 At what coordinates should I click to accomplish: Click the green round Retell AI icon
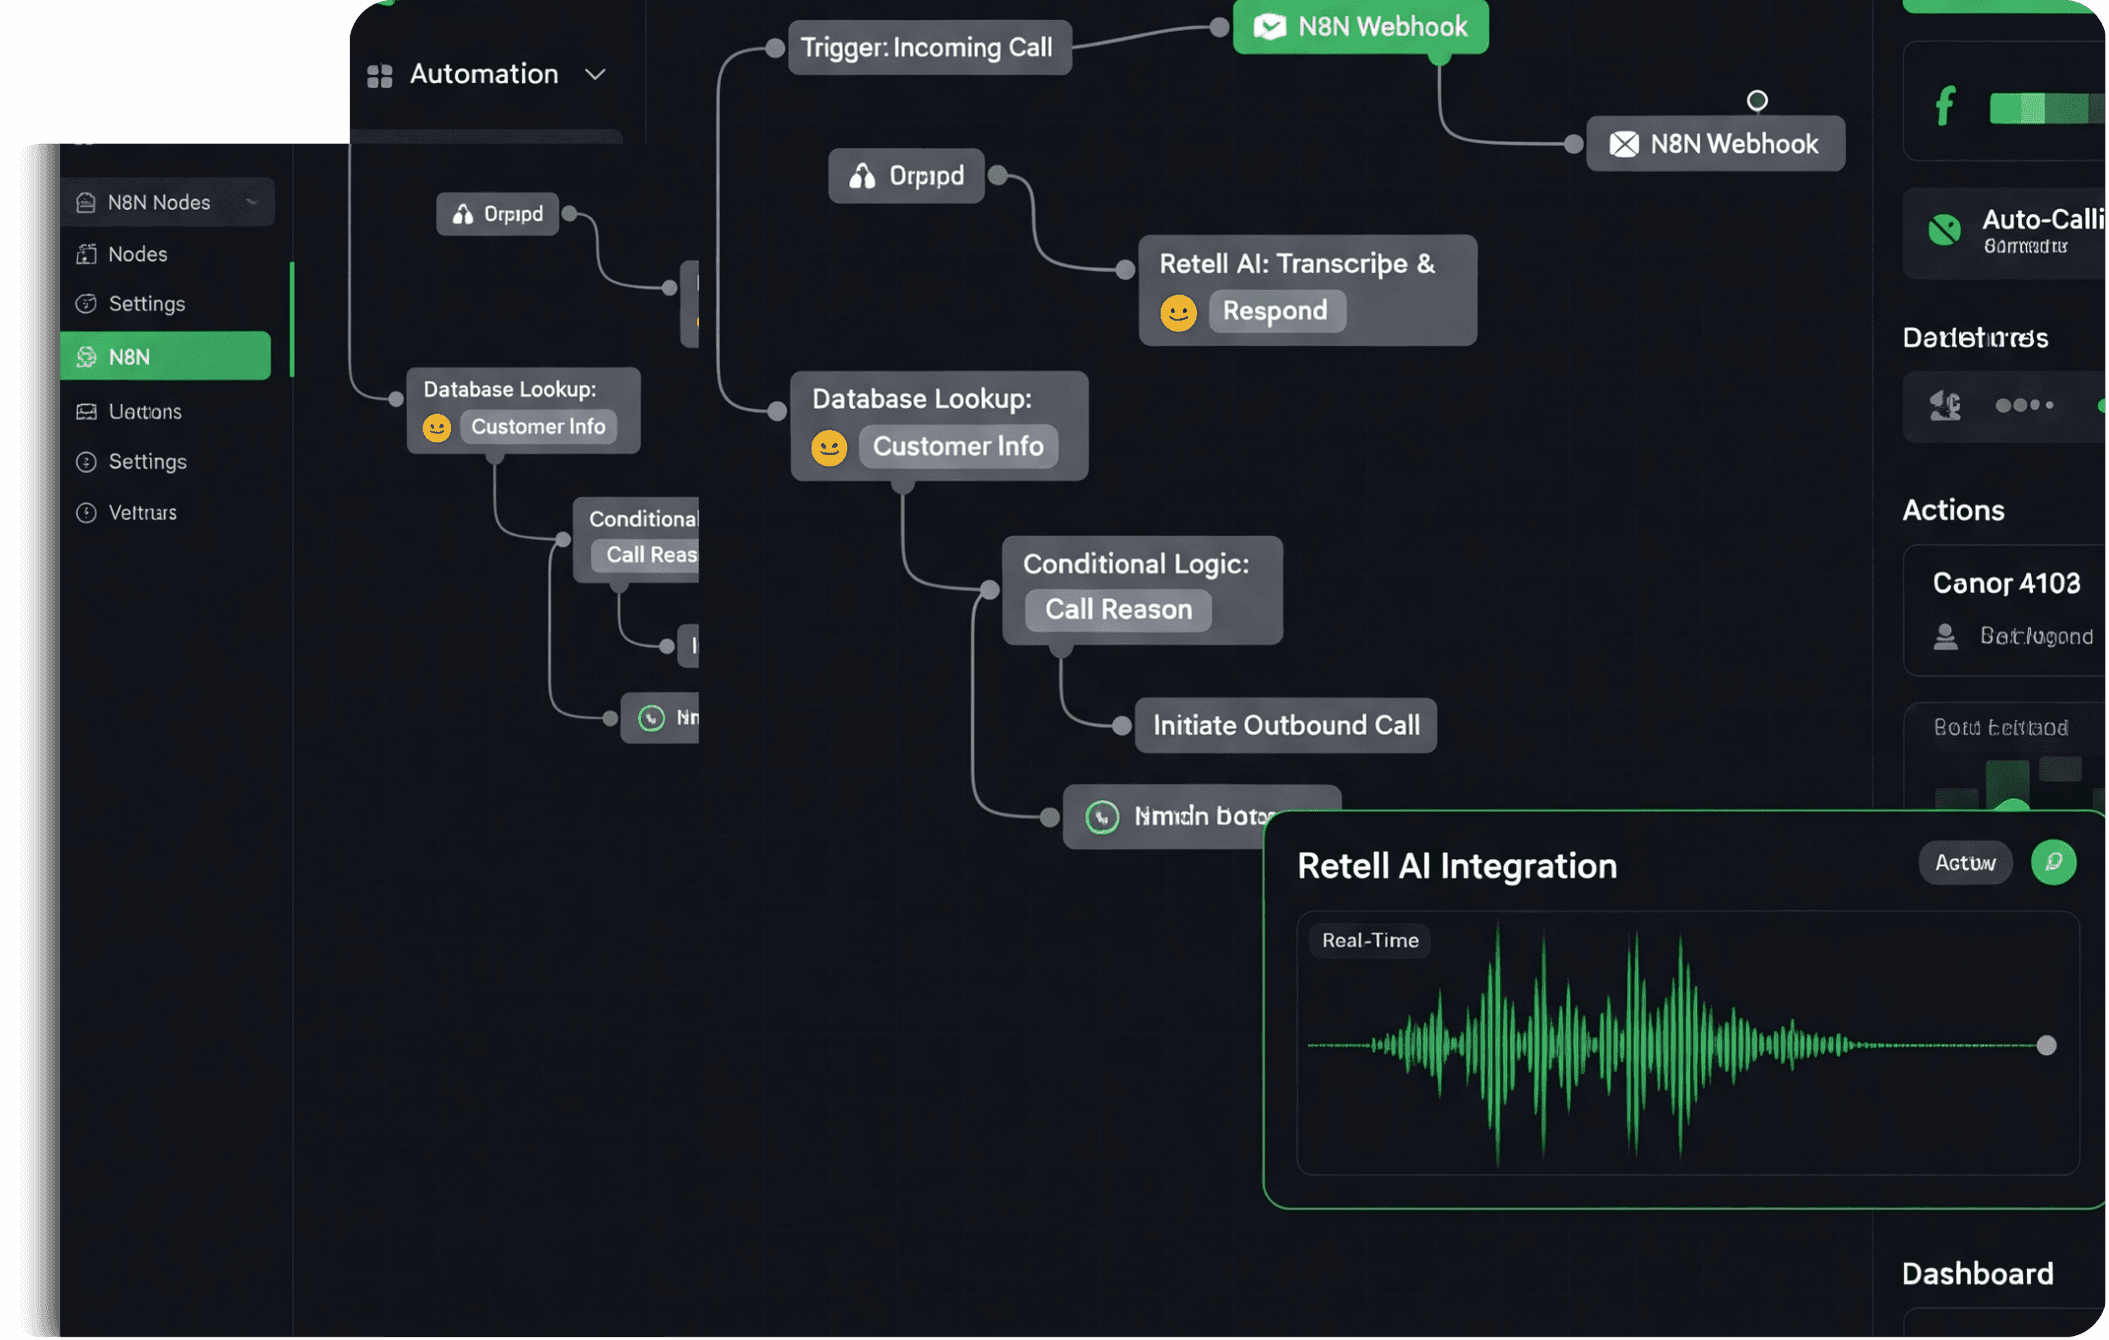coord(2053,862)
